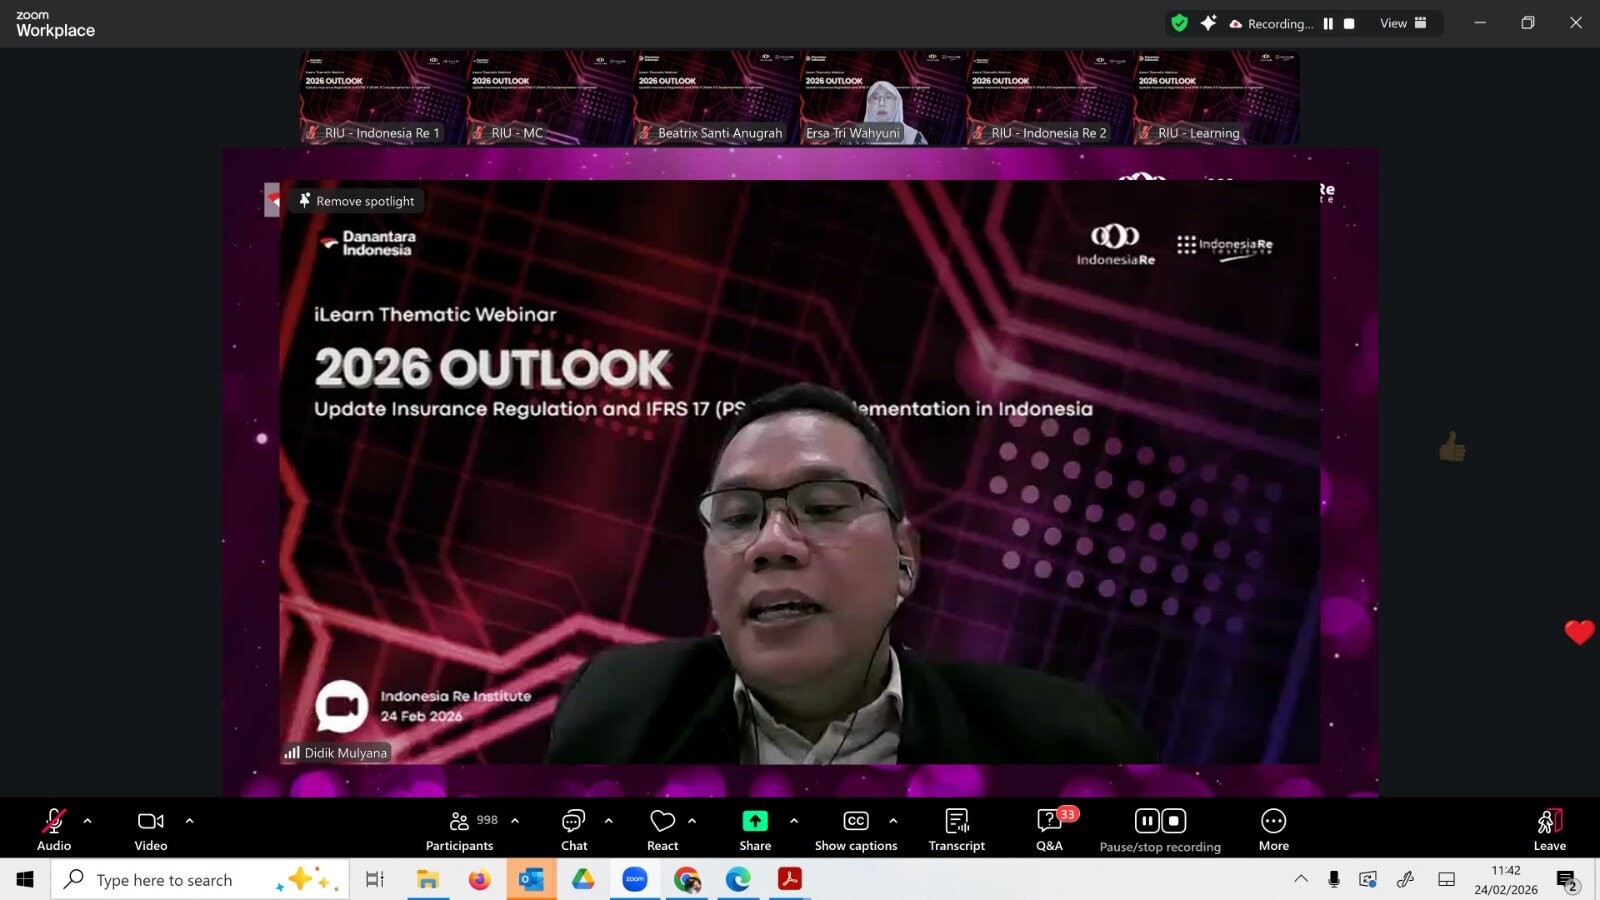
Task: Select Ersa Tri Wahyuni's video thumbnail
Action: click(883, 98)
